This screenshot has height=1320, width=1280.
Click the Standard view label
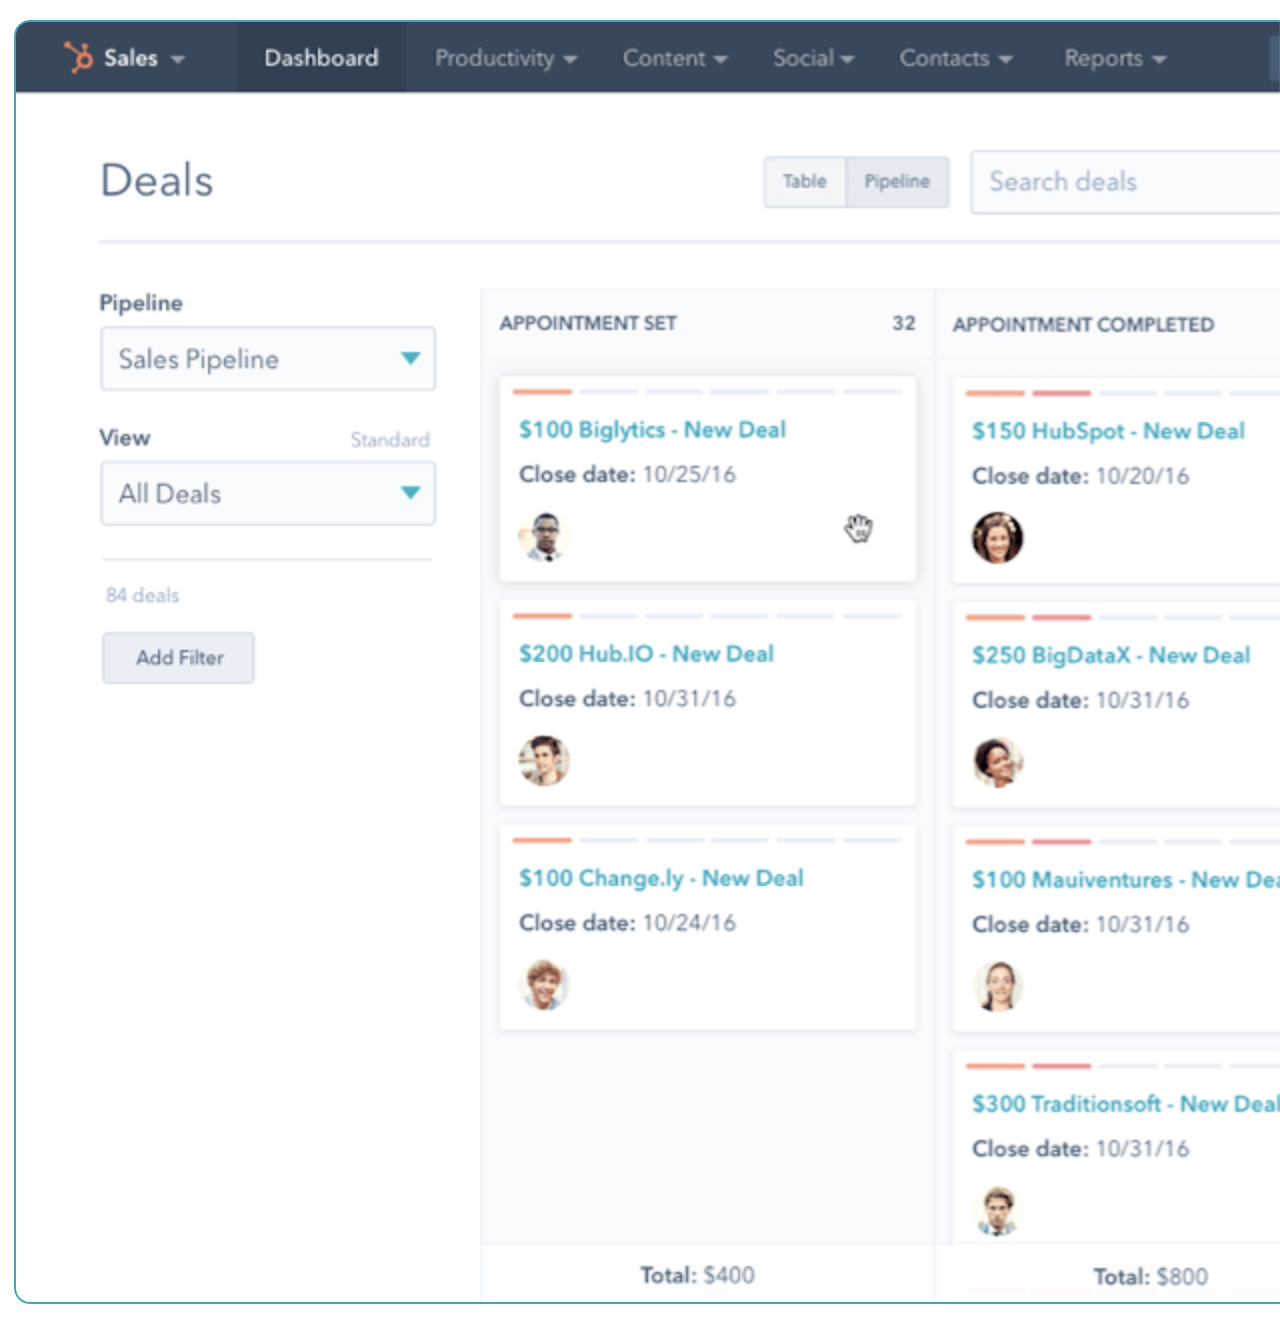(x=390, y=440)
